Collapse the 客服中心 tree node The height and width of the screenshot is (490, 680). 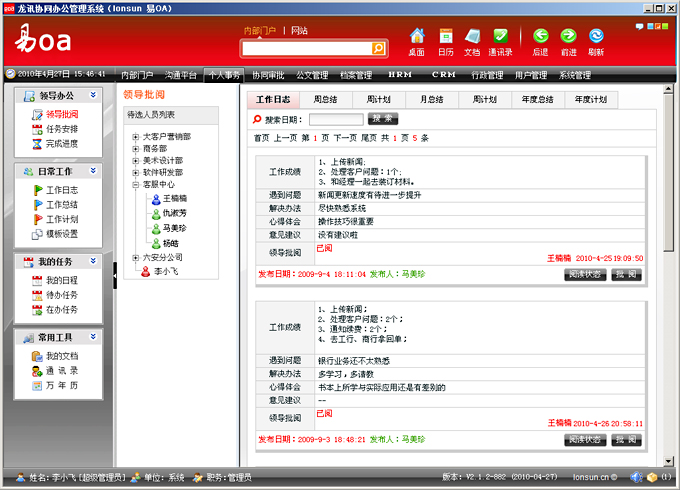(x=135, y=184)
